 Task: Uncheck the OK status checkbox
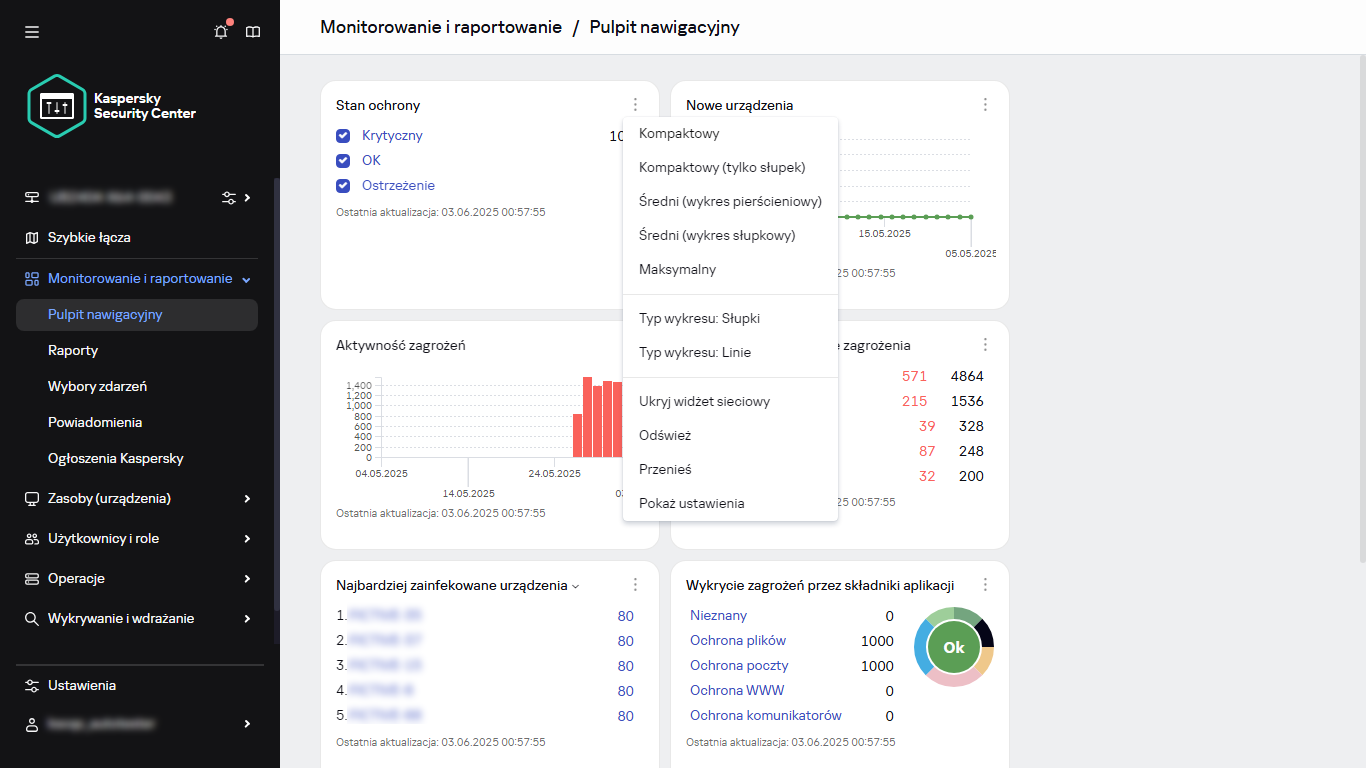click(x=343, y=160)
